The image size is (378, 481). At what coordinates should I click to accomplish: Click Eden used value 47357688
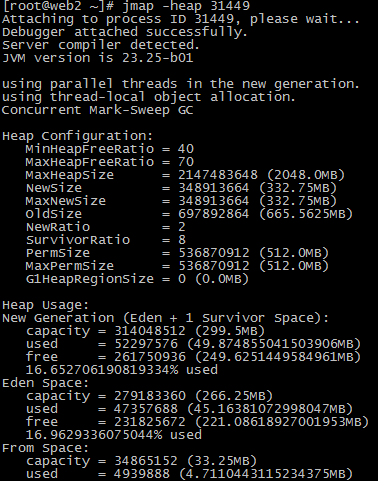click(x=146, y=409)
